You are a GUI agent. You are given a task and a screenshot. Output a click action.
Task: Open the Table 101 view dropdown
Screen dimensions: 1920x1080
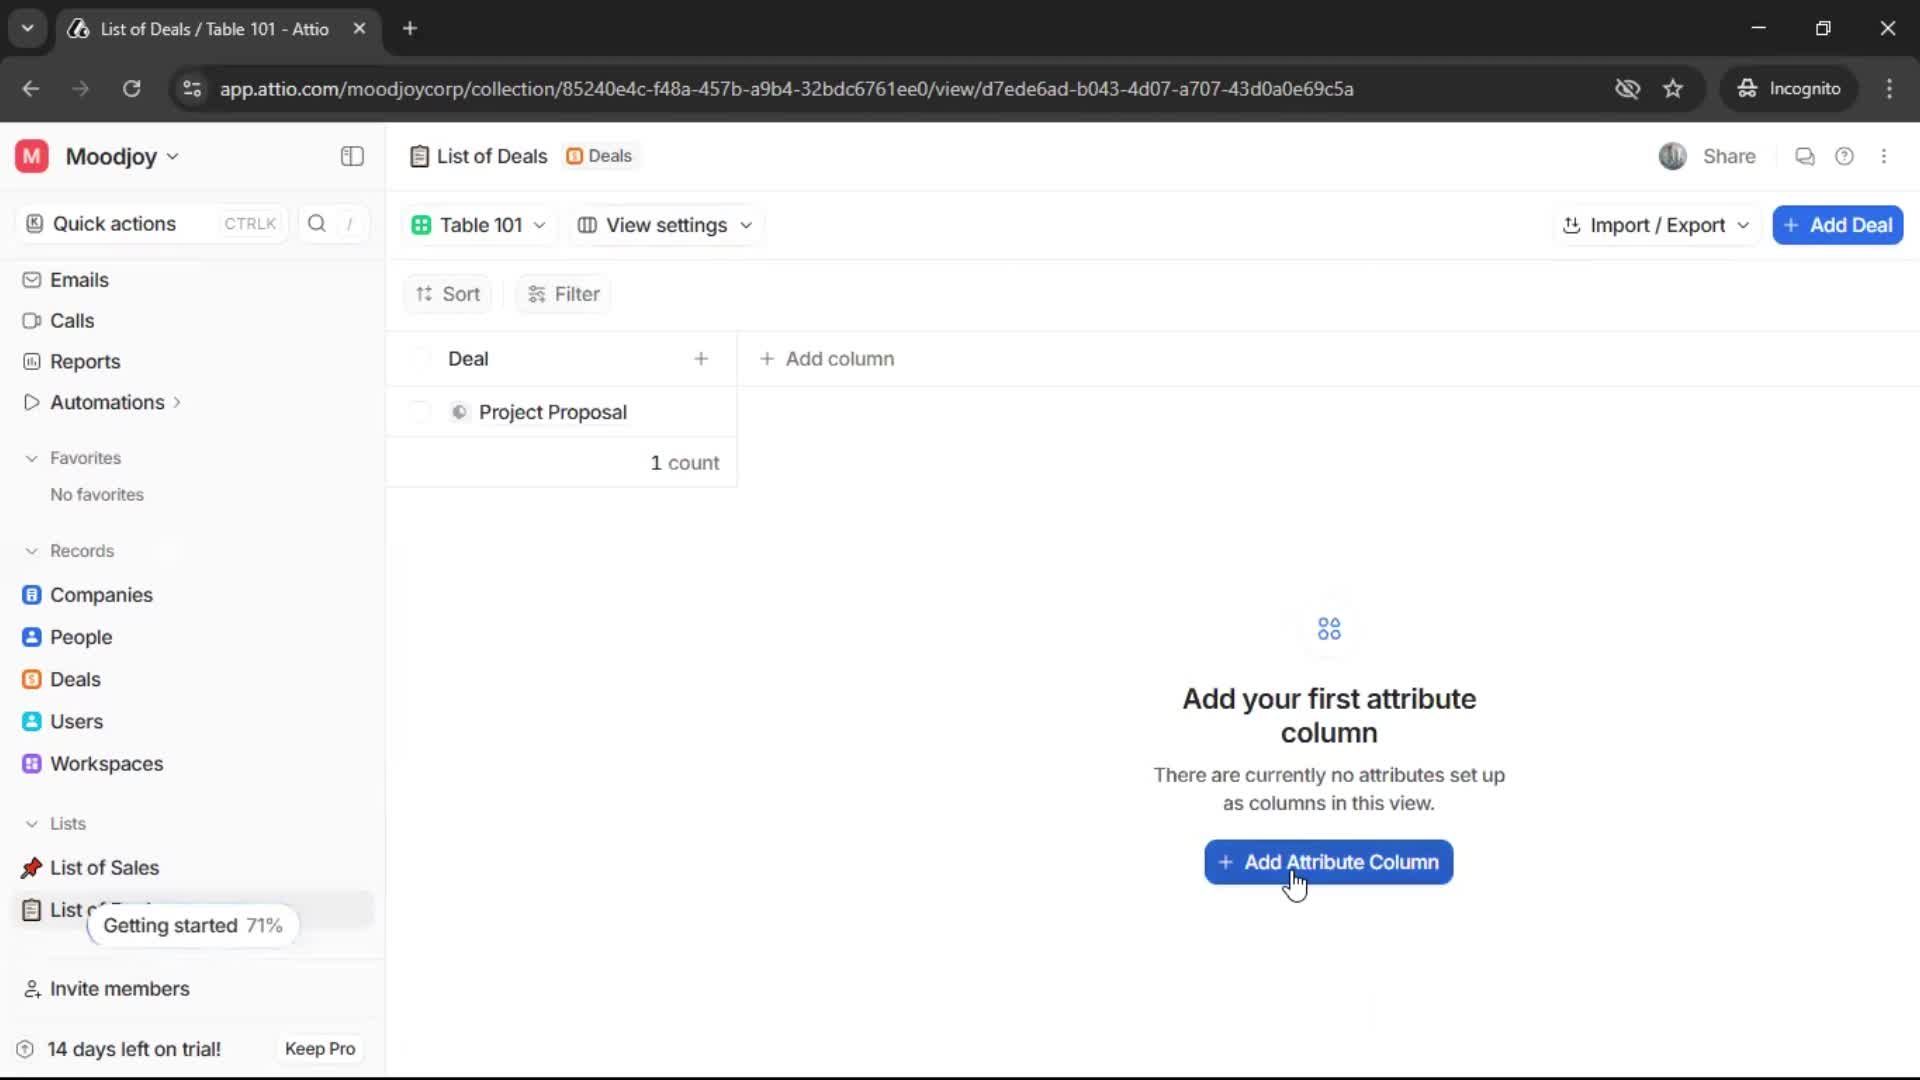click(478, 225)
